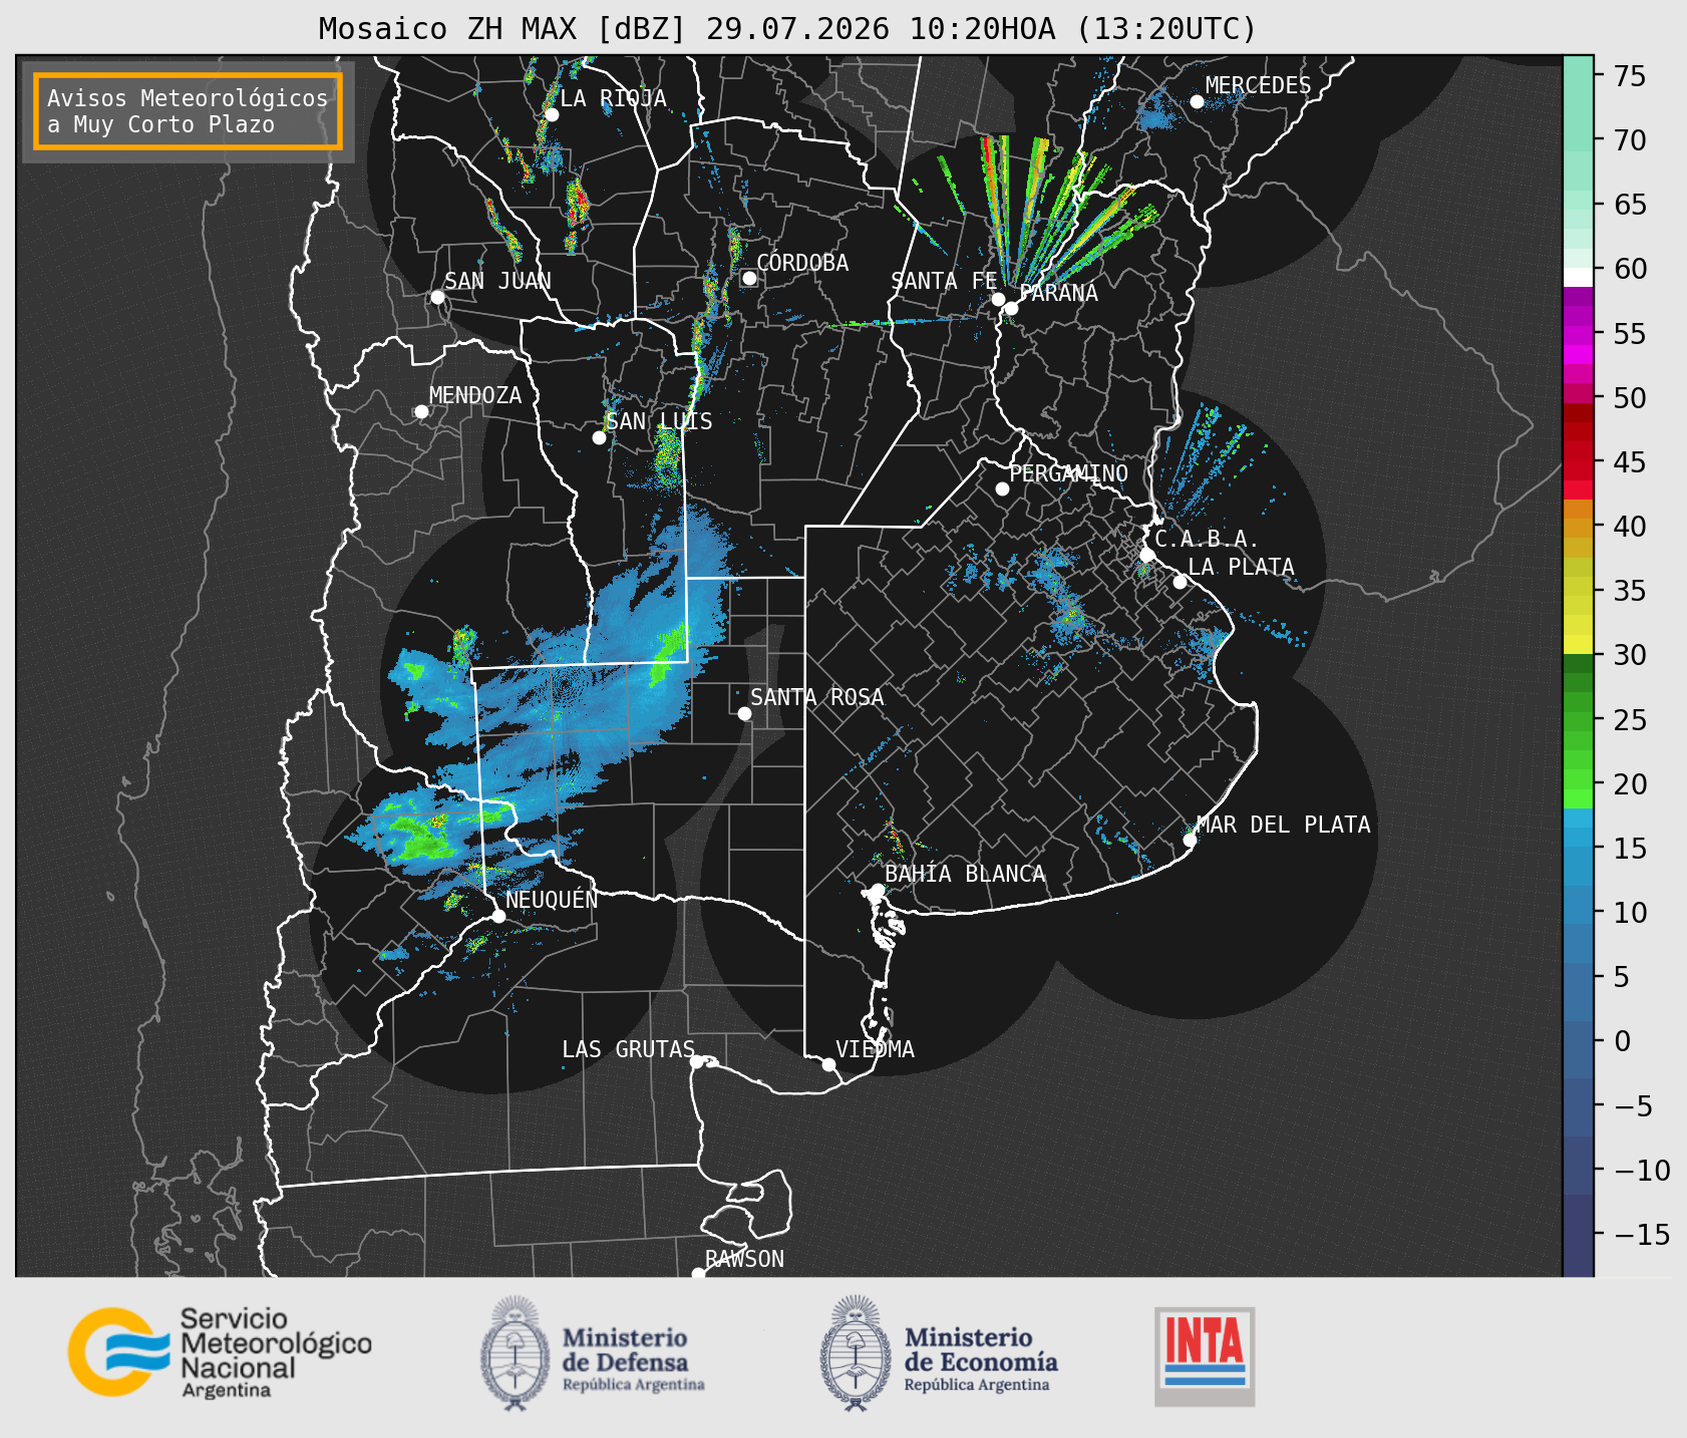Click the INTA logo

[1204, 1356]
